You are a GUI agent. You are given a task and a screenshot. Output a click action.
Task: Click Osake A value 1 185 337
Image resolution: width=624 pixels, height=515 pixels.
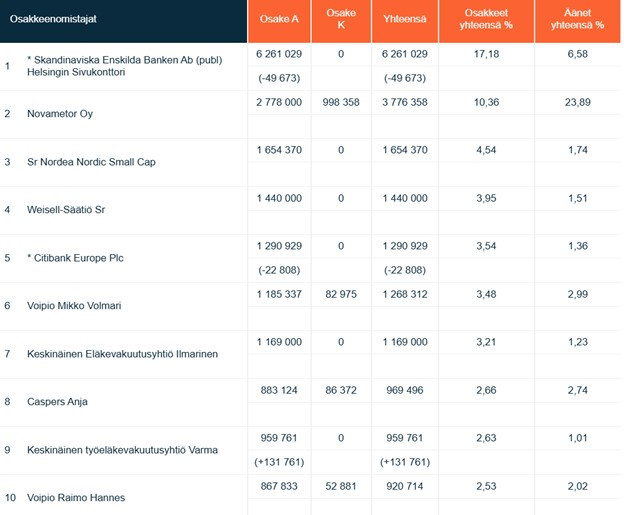[x=279, y=294]
